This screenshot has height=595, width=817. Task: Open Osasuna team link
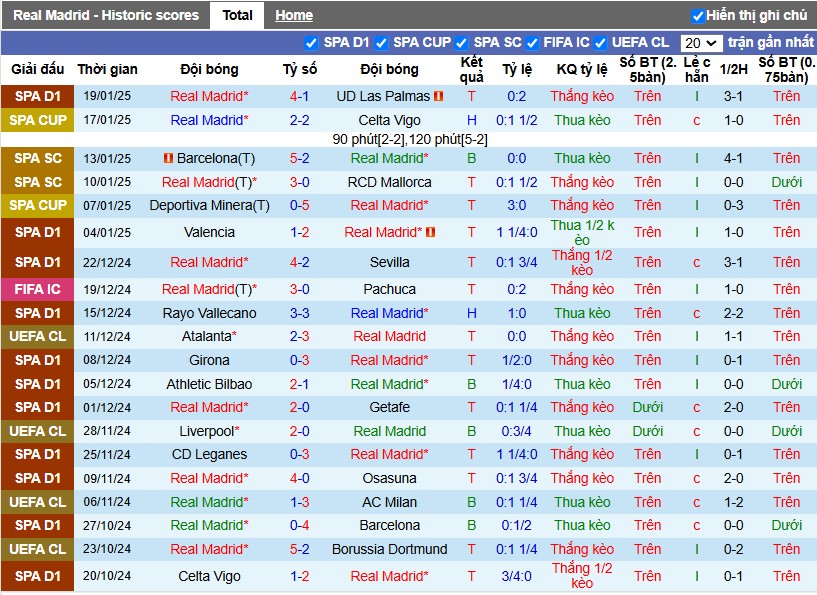coord(389,478)
